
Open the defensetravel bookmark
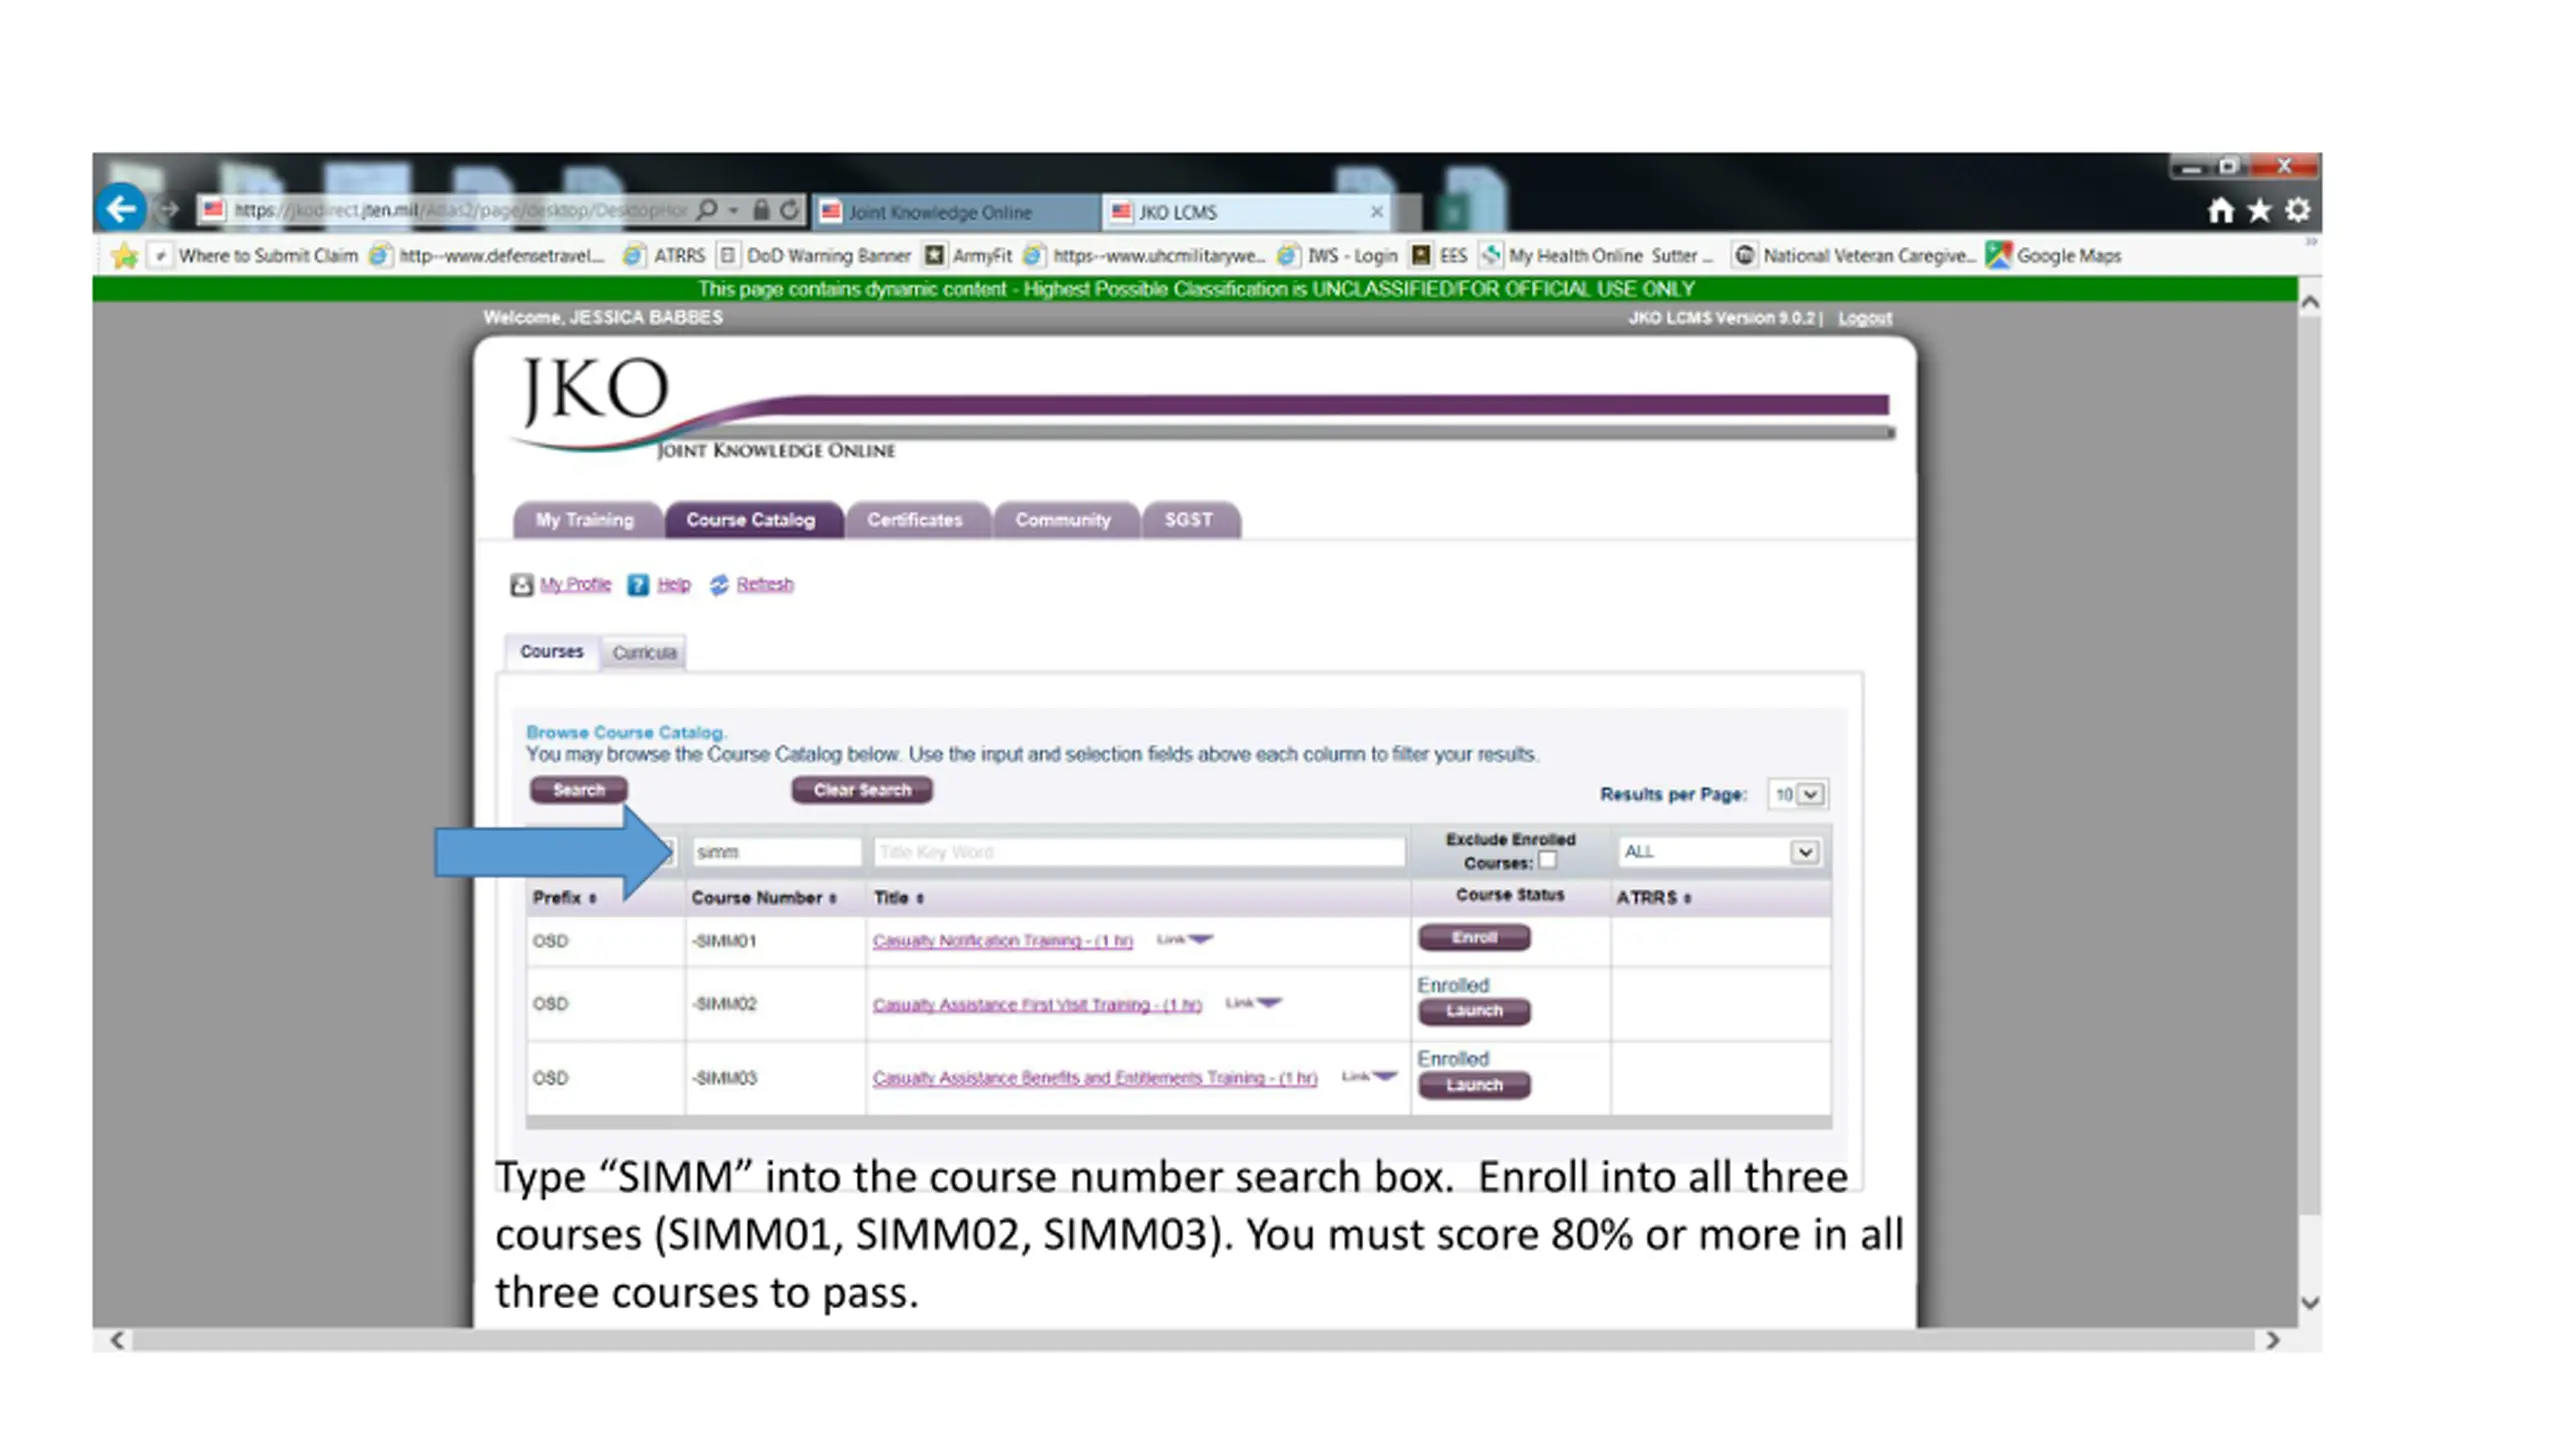487,256
